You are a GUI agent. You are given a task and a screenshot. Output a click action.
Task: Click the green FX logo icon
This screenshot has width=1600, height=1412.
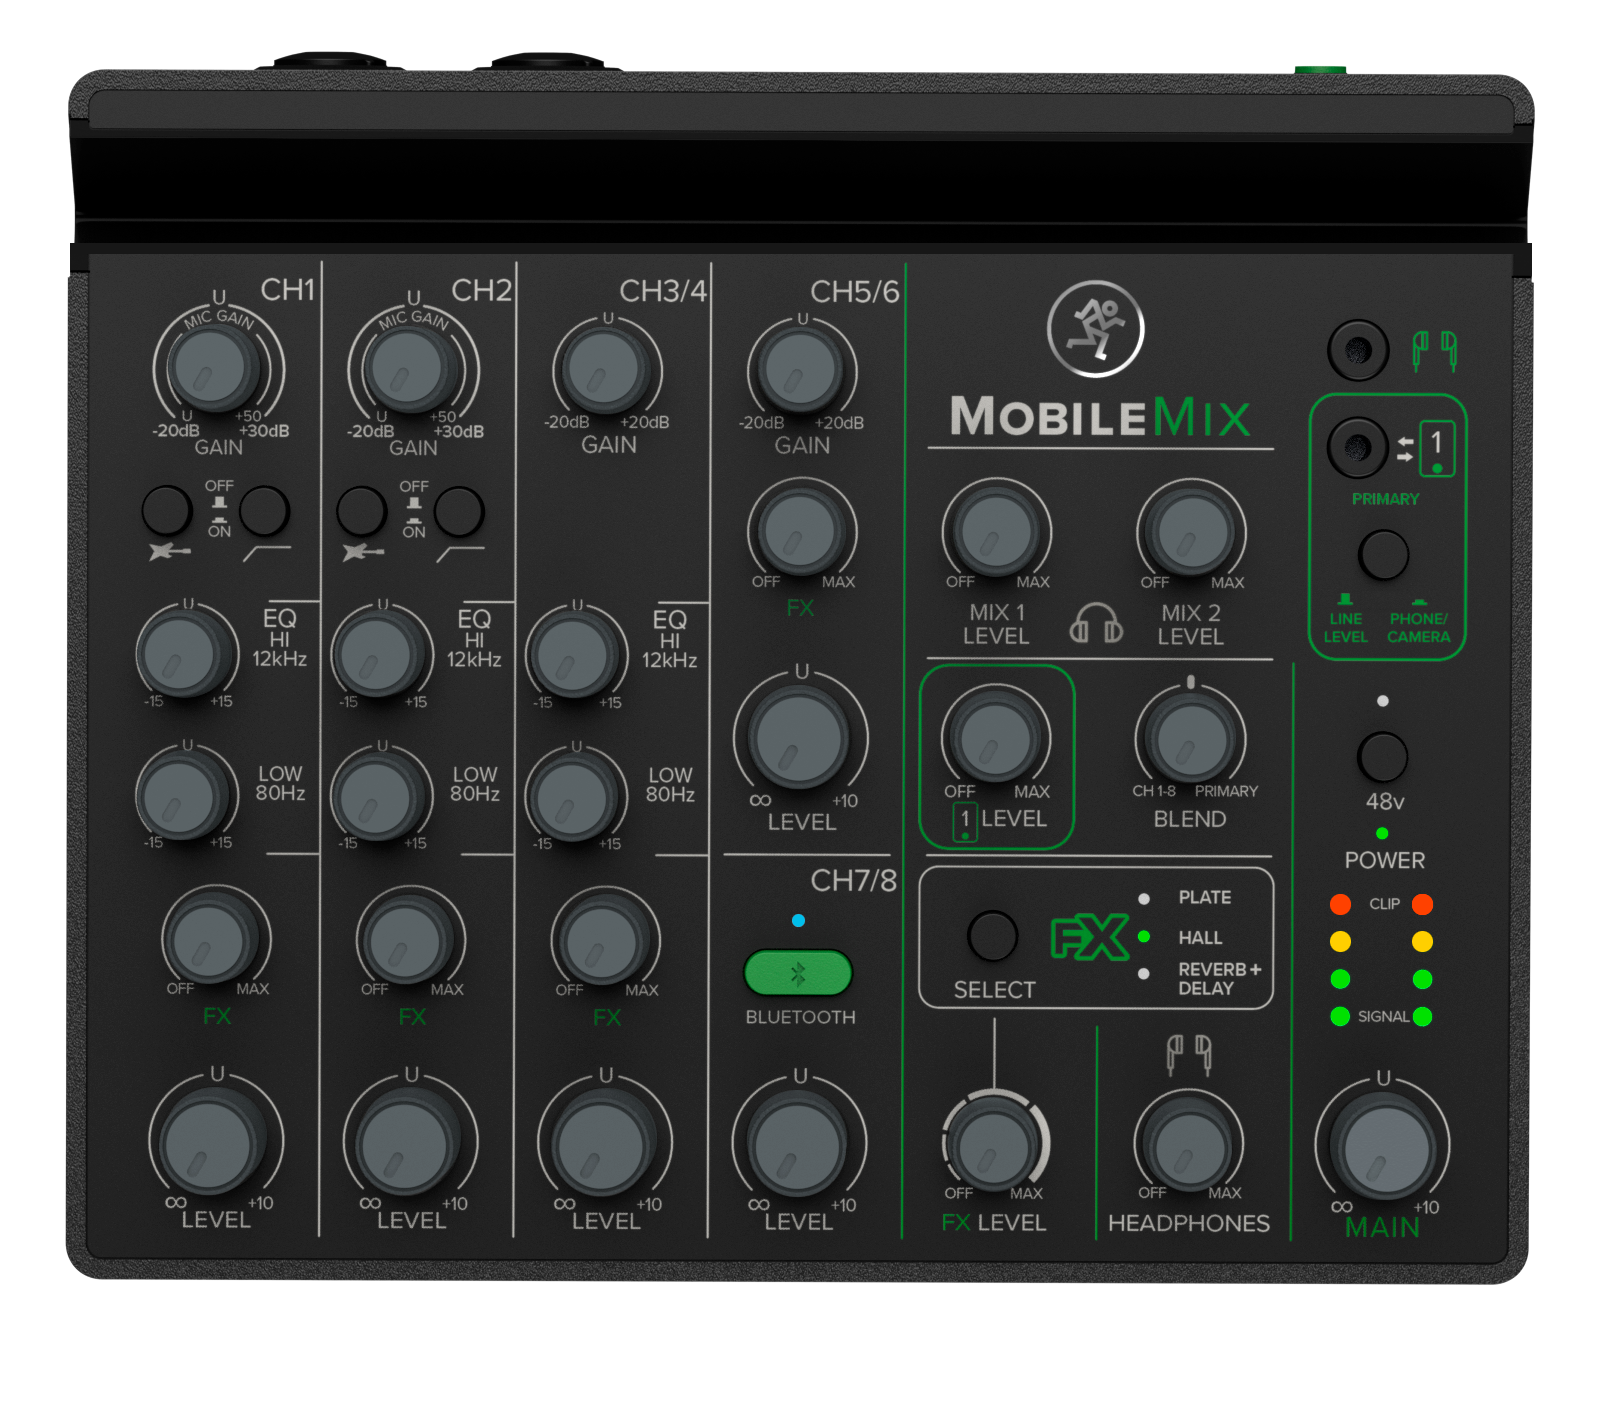pyautogui.click(x=1088, y=938)
